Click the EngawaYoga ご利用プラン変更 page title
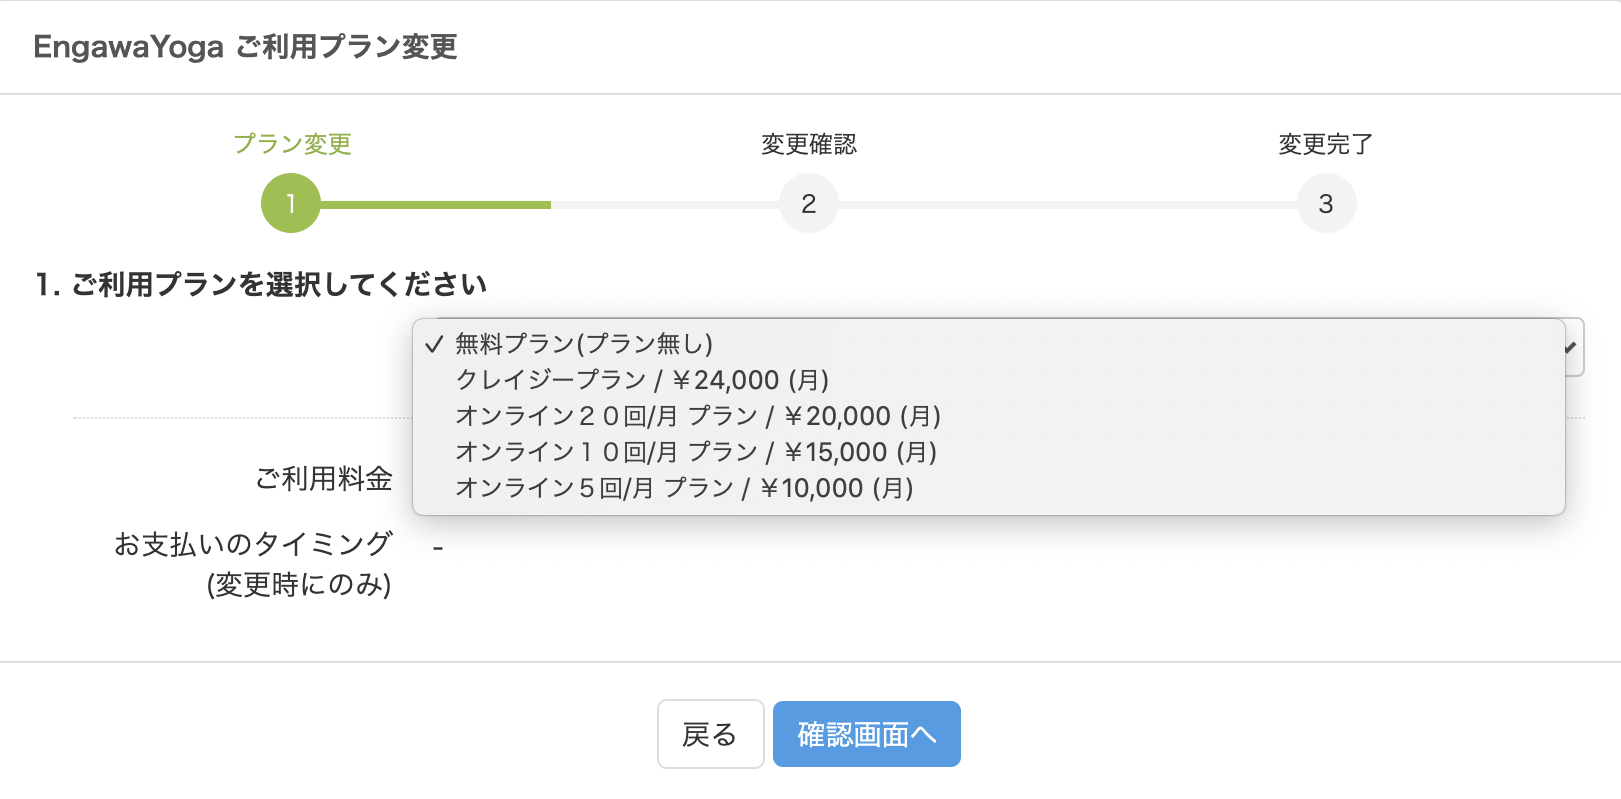Viewport: 1621px width, 799px height. pyautogui.click(x=245, y=47)
